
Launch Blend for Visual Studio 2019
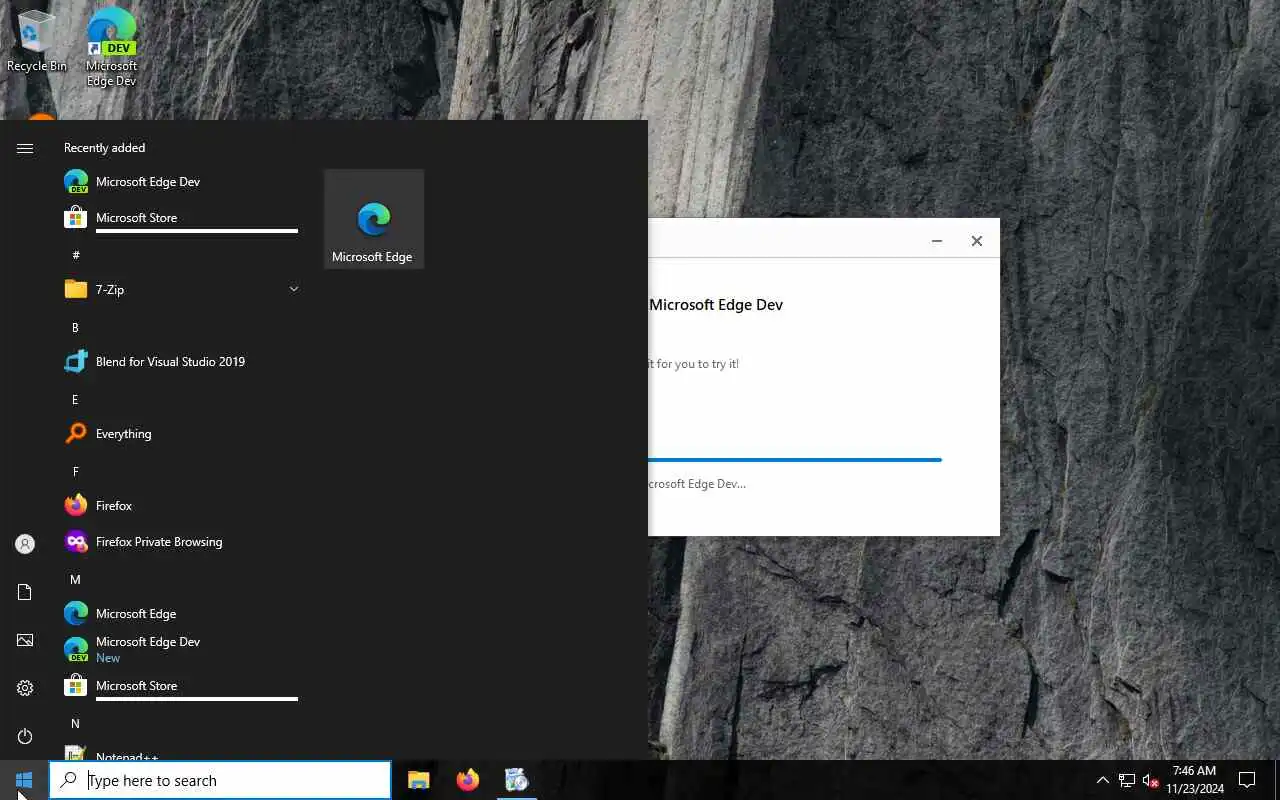[x=180, y=362]
